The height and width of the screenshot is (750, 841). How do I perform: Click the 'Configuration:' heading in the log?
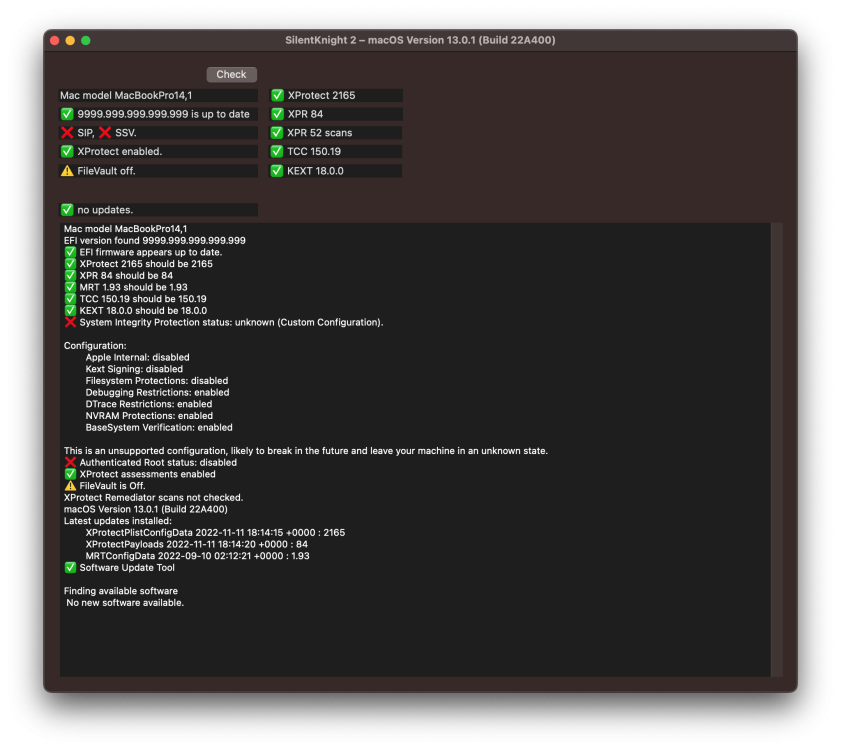[95, 345]
